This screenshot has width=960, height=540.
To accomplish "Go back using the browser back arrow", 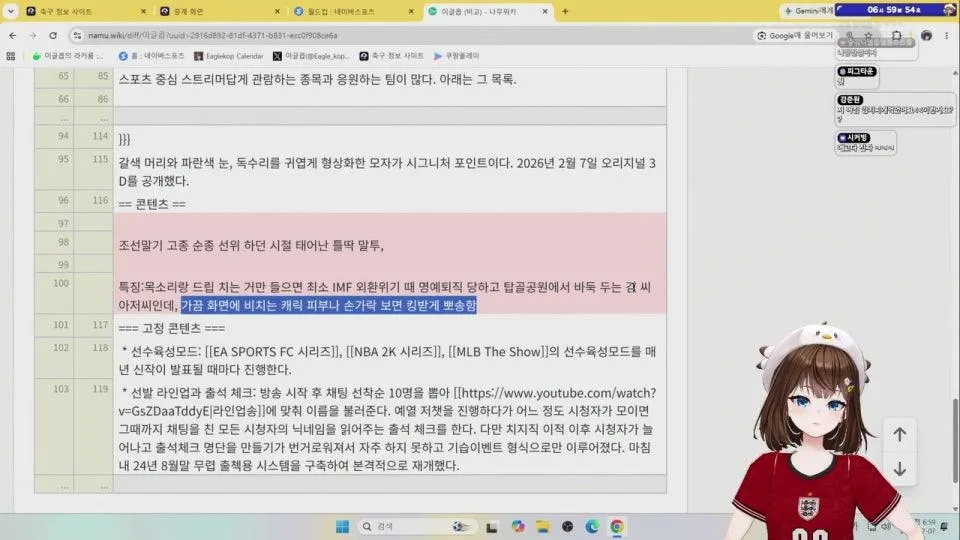I will pos(13,36).
